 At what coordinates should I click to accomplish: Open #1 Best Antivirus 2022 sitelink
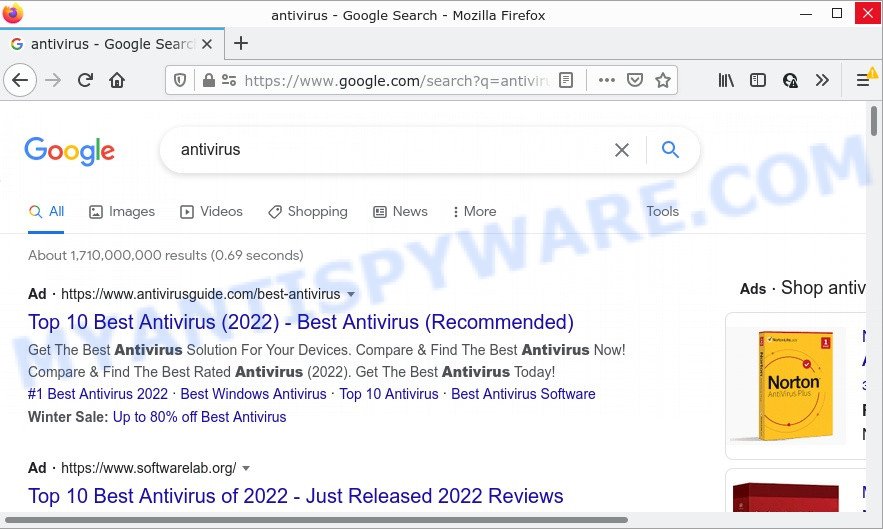[x=98, y=394]
